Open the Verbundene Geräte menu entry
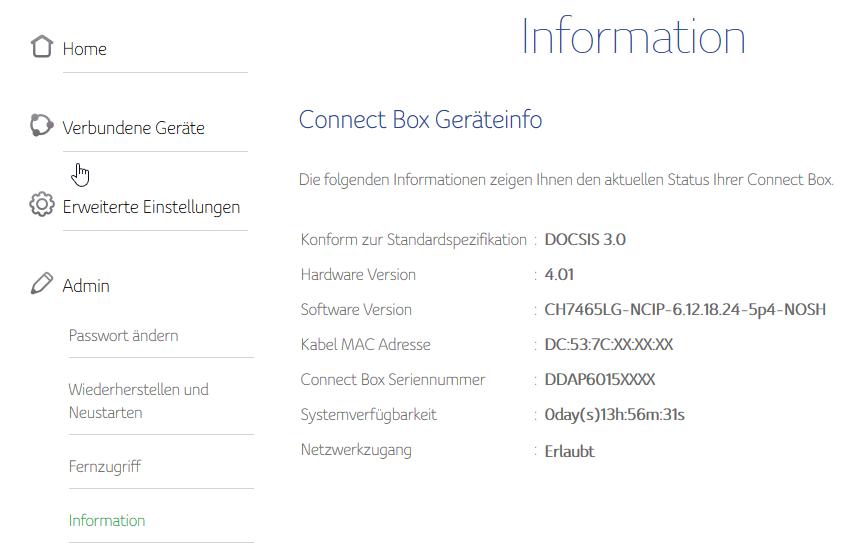 coord(133,128)
